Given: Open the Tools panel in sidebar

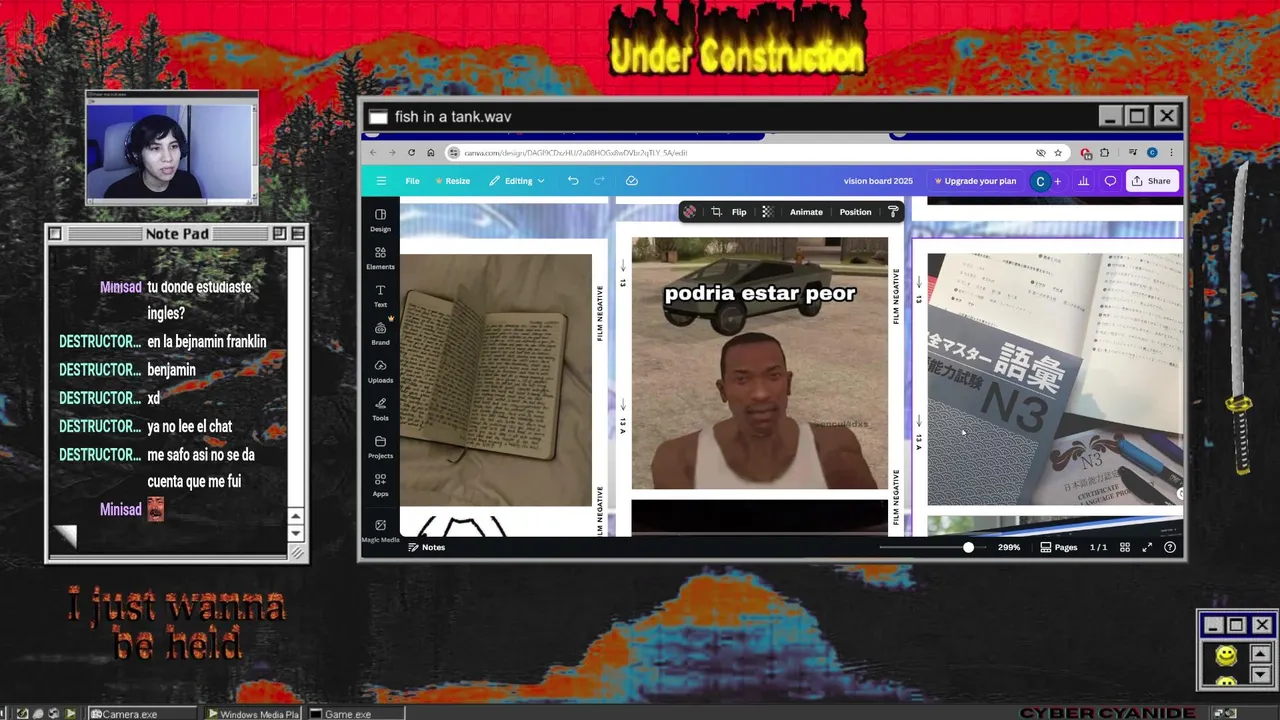Looking at the screenshot, I should (380, 409).
